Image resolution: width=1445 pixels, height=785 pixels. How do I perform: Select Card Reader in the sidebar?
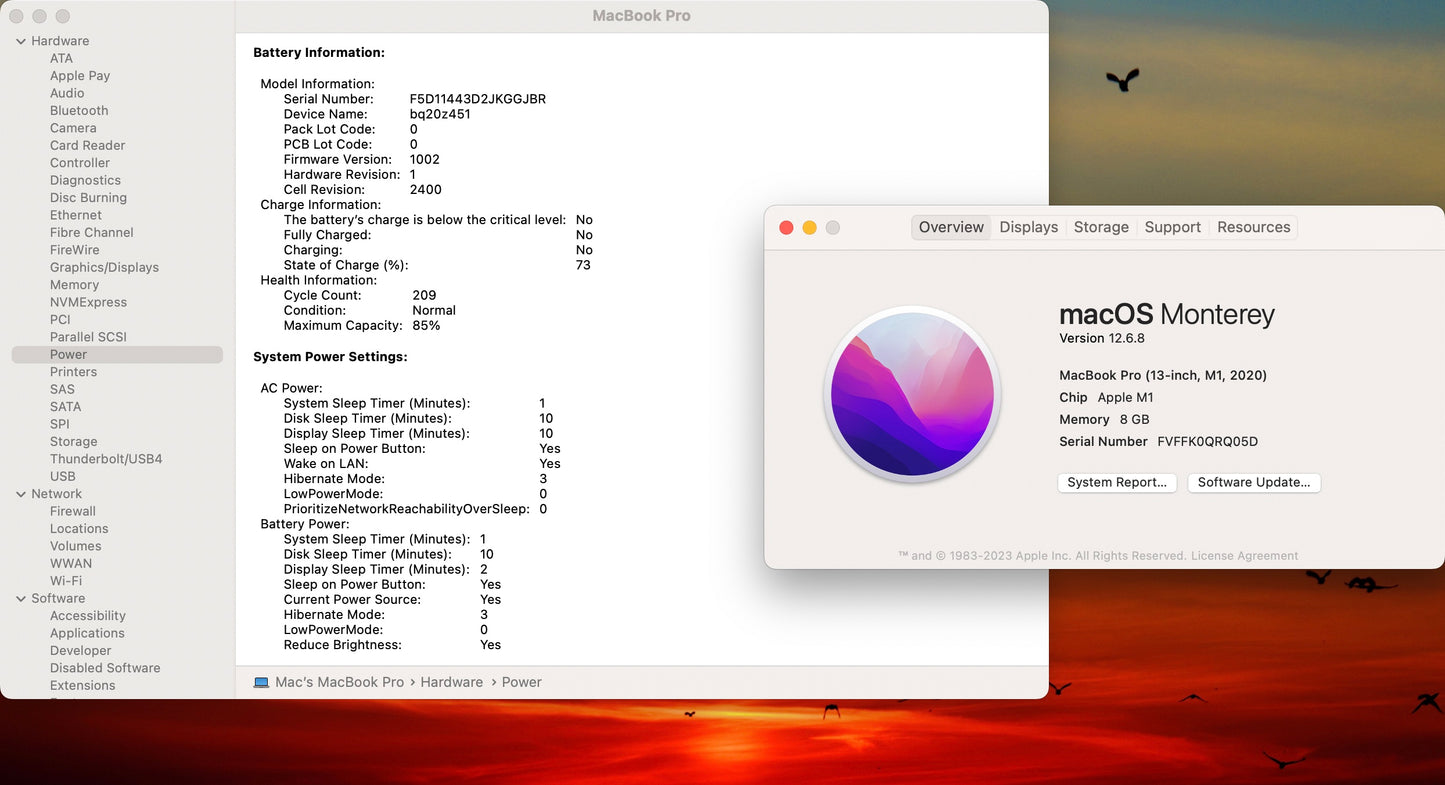[87, 145]
